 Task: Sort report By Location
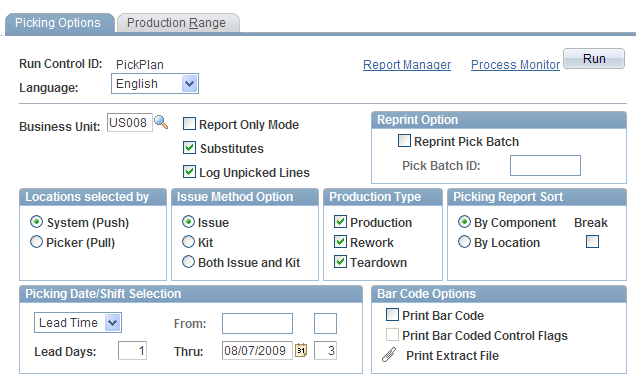pyautogui.click(x=464, y=242)
